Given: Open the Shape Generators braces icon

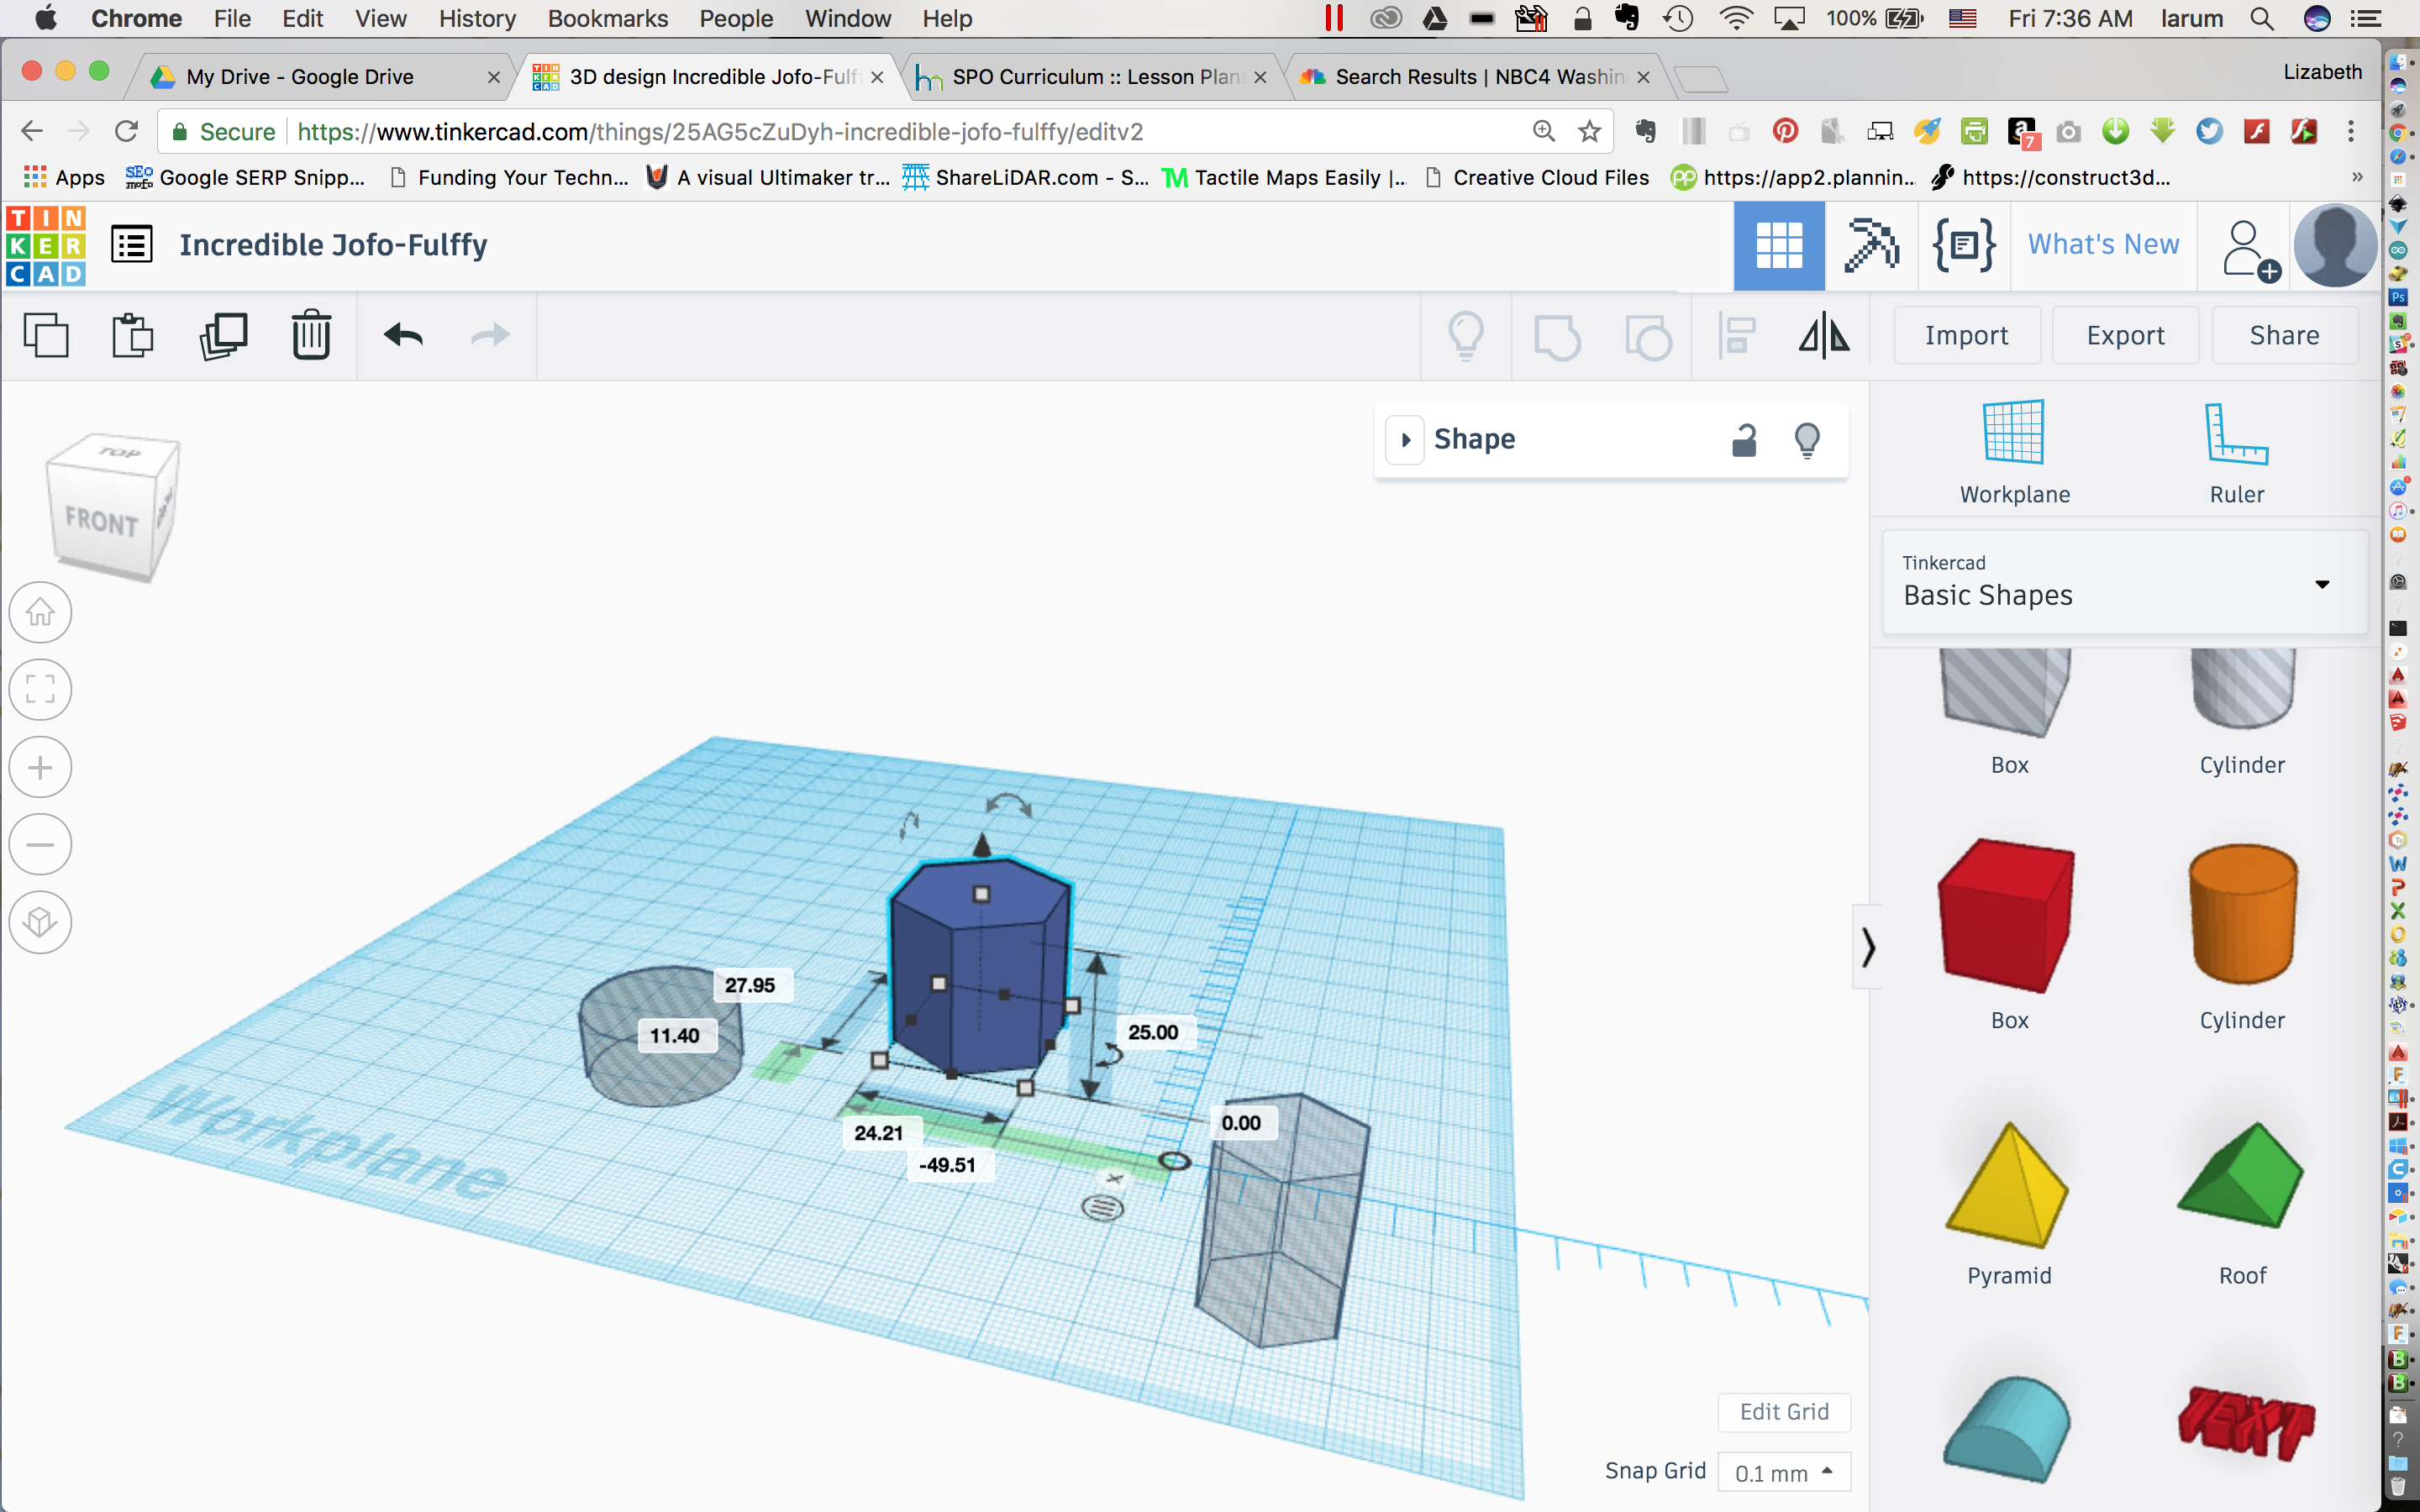Looking at the screenshot, I should [1964, 245].
